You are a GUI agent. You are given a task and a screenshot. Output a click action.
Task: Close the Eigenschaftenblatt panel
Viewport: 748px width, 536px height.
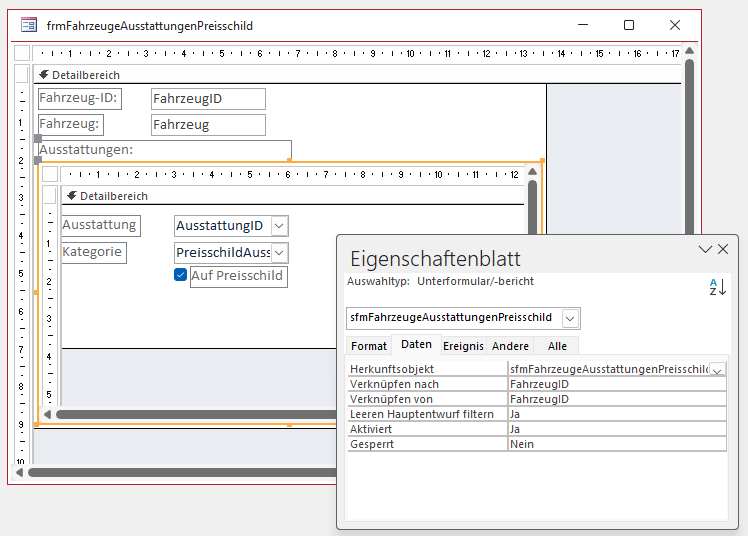pyautogui.click(x=723, y=249)
